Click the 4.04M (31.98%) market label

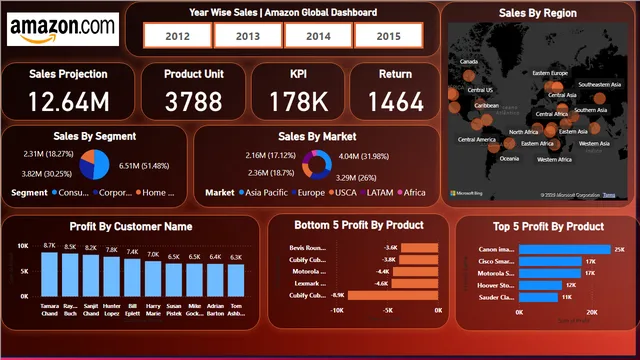(x=364, y=156)
